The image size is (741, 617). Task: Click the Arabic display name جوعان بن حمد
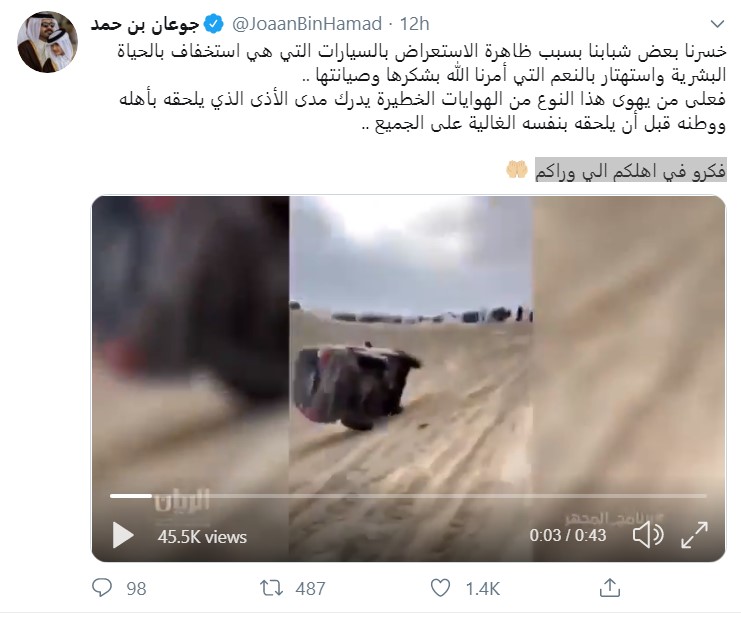(x=146, y=24)
